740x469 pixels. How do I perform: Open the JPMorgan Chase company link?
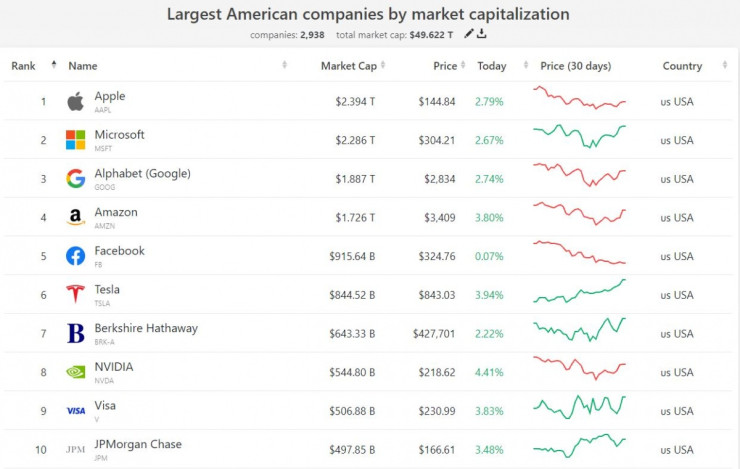[x=138, y=444]
